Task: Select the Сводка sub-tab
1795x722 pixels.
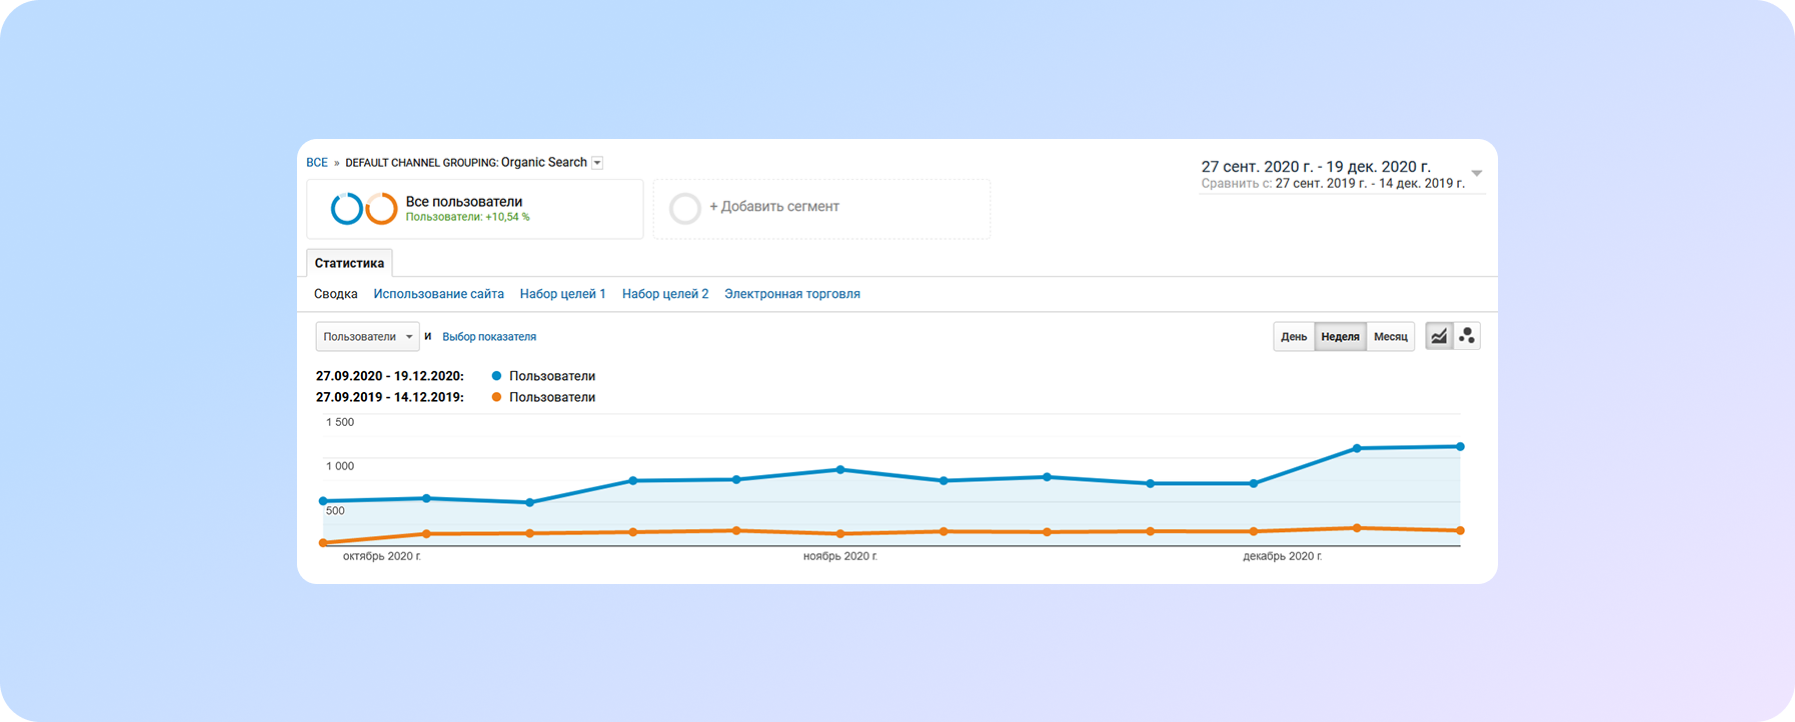Action: coord(336,294)
